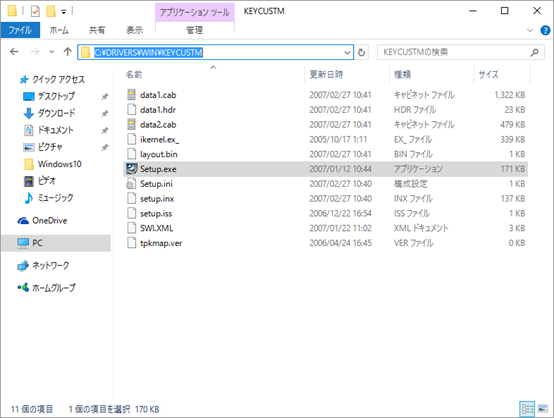Screen dimensions: 554x418
Task: Click the ikernel.ex_ file icon
Action: point(131,139)
